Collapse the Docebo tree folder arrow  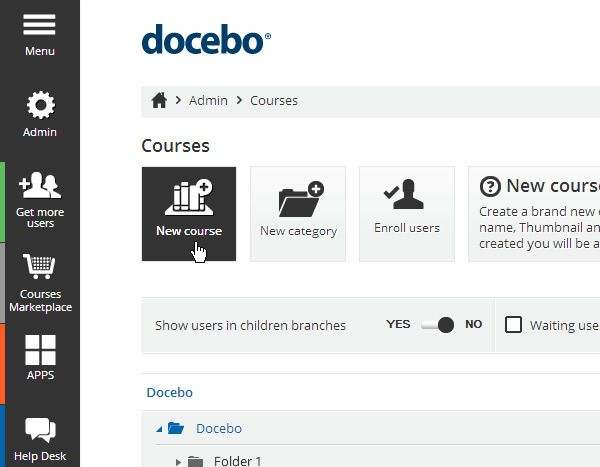click(x=159, y=429)
